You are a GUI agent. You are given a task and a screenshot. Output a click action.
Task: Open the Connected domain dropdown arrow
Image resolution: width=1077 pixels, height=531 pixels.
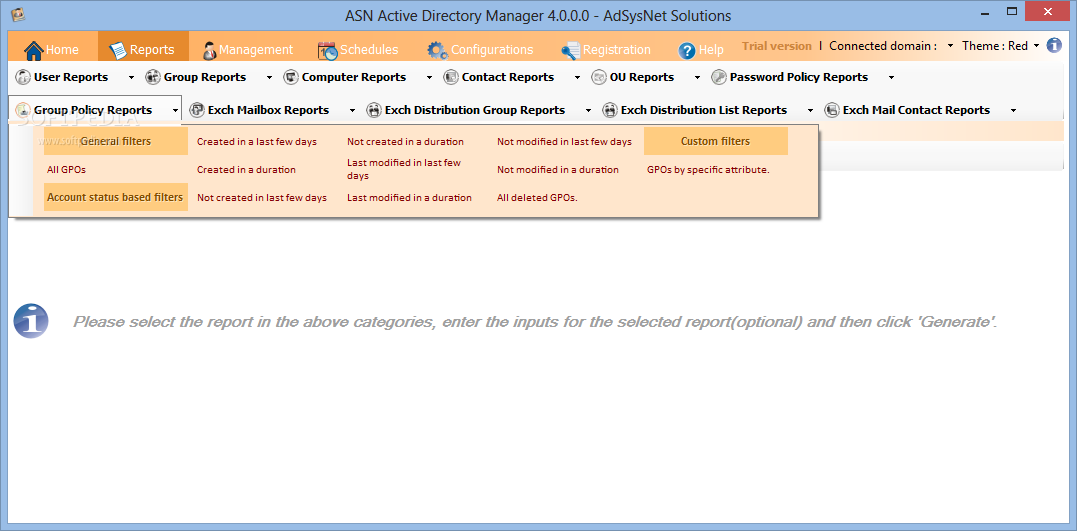(x=950, y=46)
